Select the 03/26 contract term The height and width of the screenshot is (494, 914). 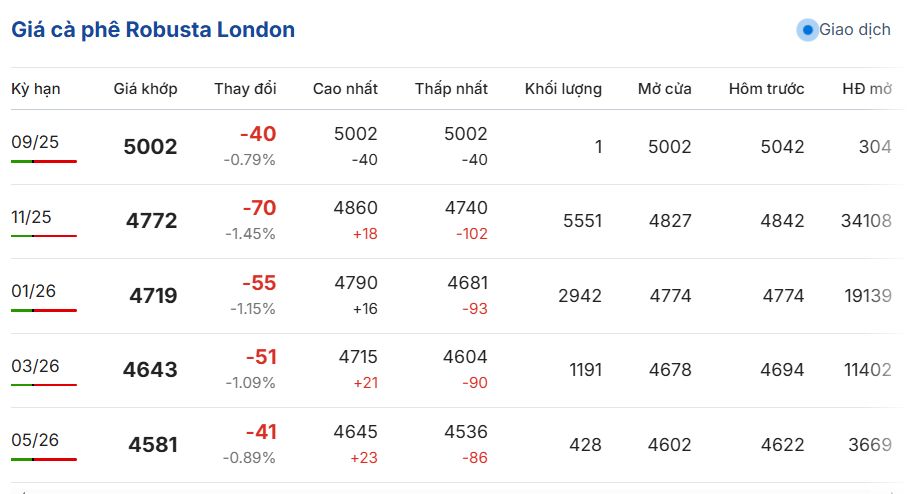click(35, 366)
